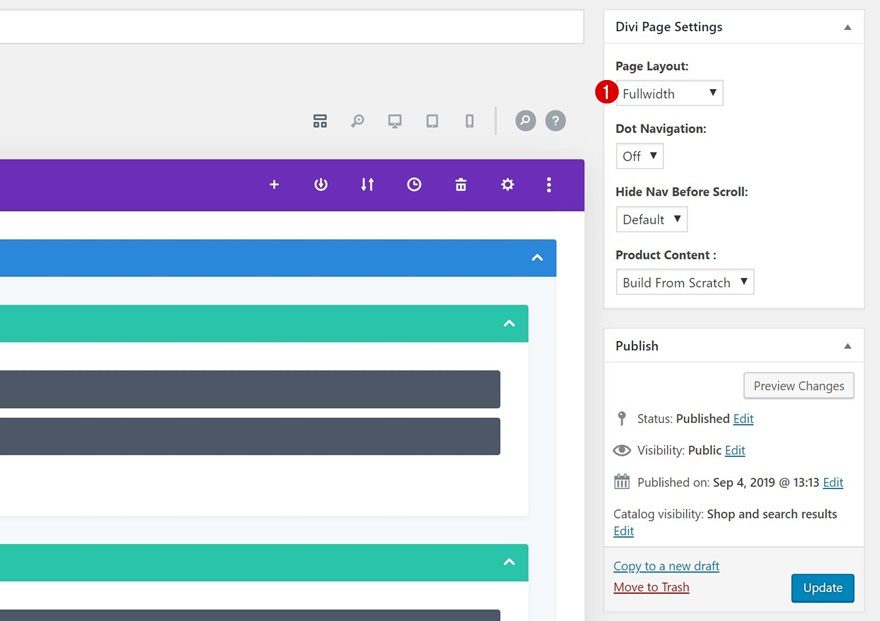Click the Preview Changes button

pyautogui.click(x=798, y=385)
